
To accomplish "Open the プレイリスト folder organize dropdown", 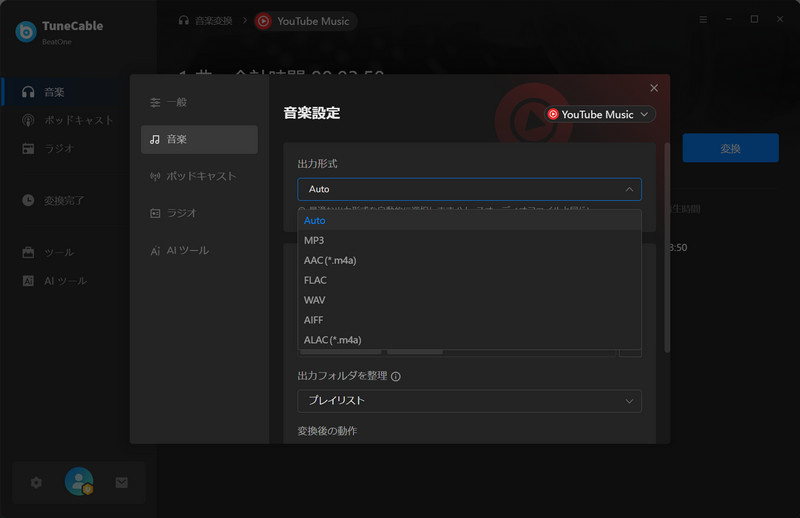I will (x=469, y=401).
